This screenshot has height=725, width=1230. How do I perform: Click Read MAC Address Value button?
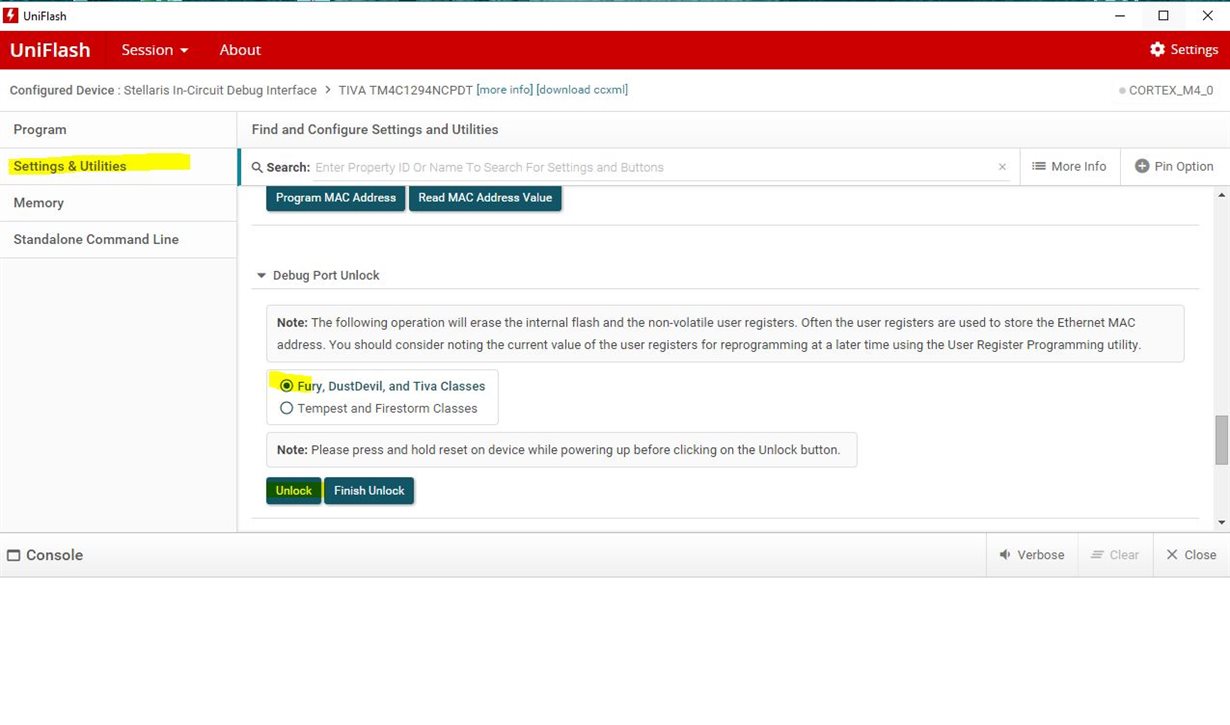tap(485, 197)
